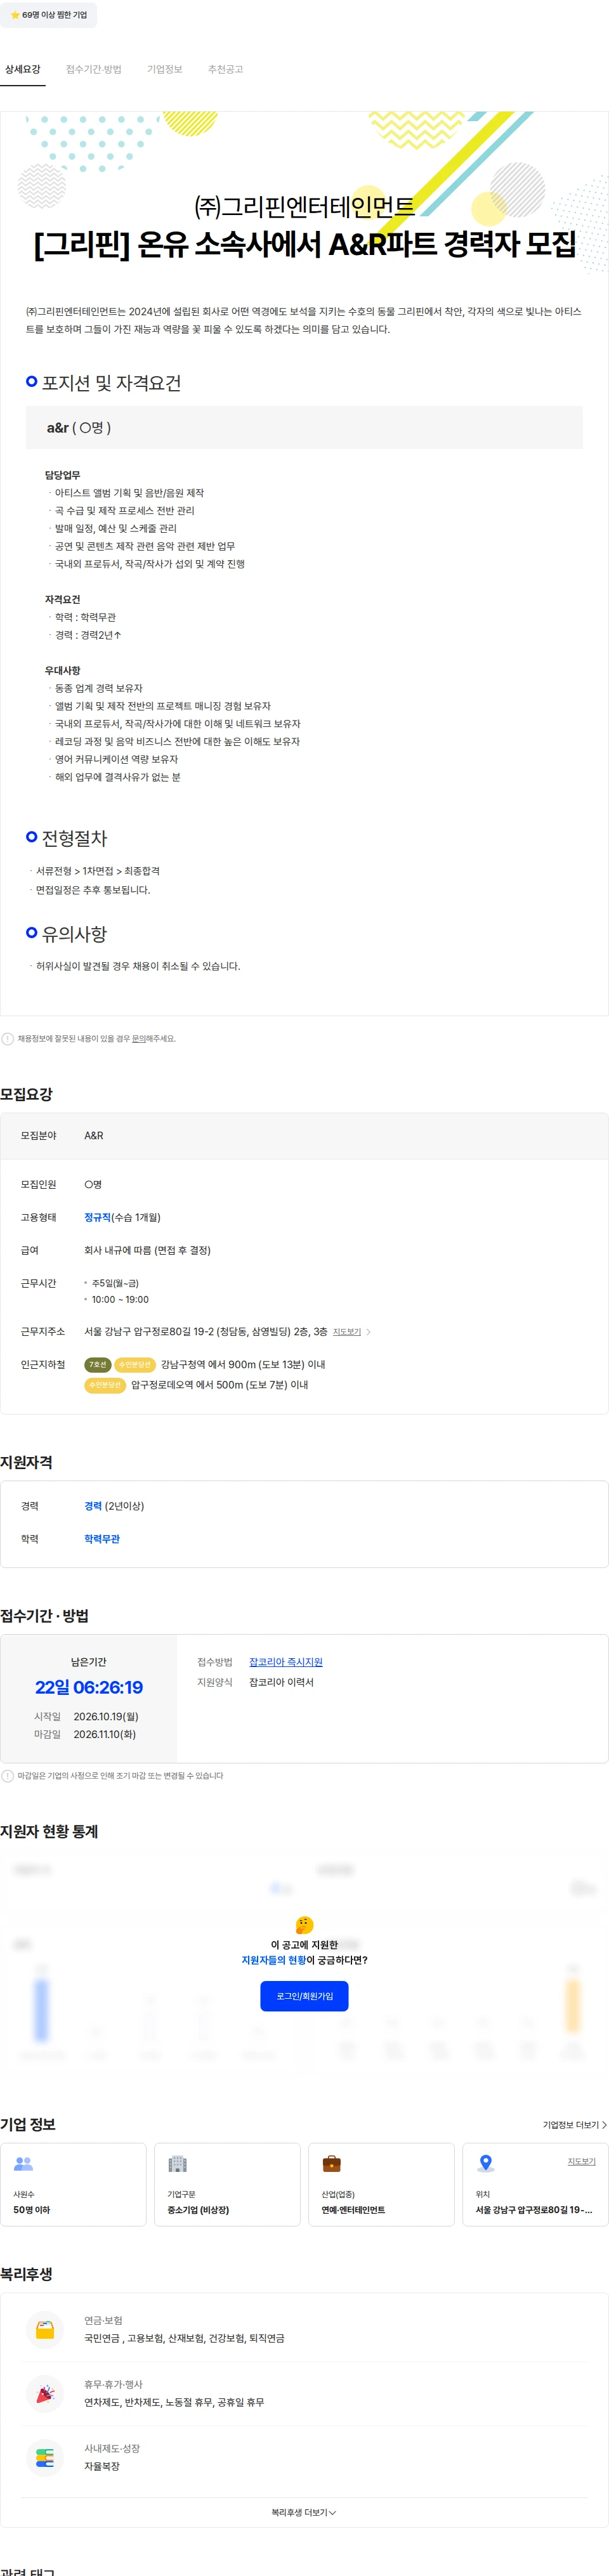This screenshot has height=2576, width=609.
Task: Click the 69명 이상 찜한 기업 badge
Action: click(49, 15)
